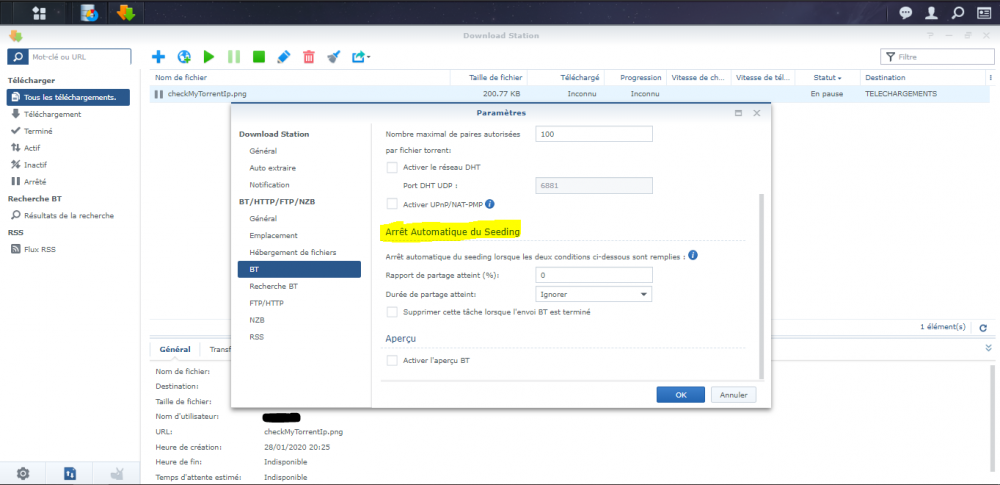Screen dimensions: 1000x485
Task: Open the share action dropdown icon
Action: (x=361, y=57)
